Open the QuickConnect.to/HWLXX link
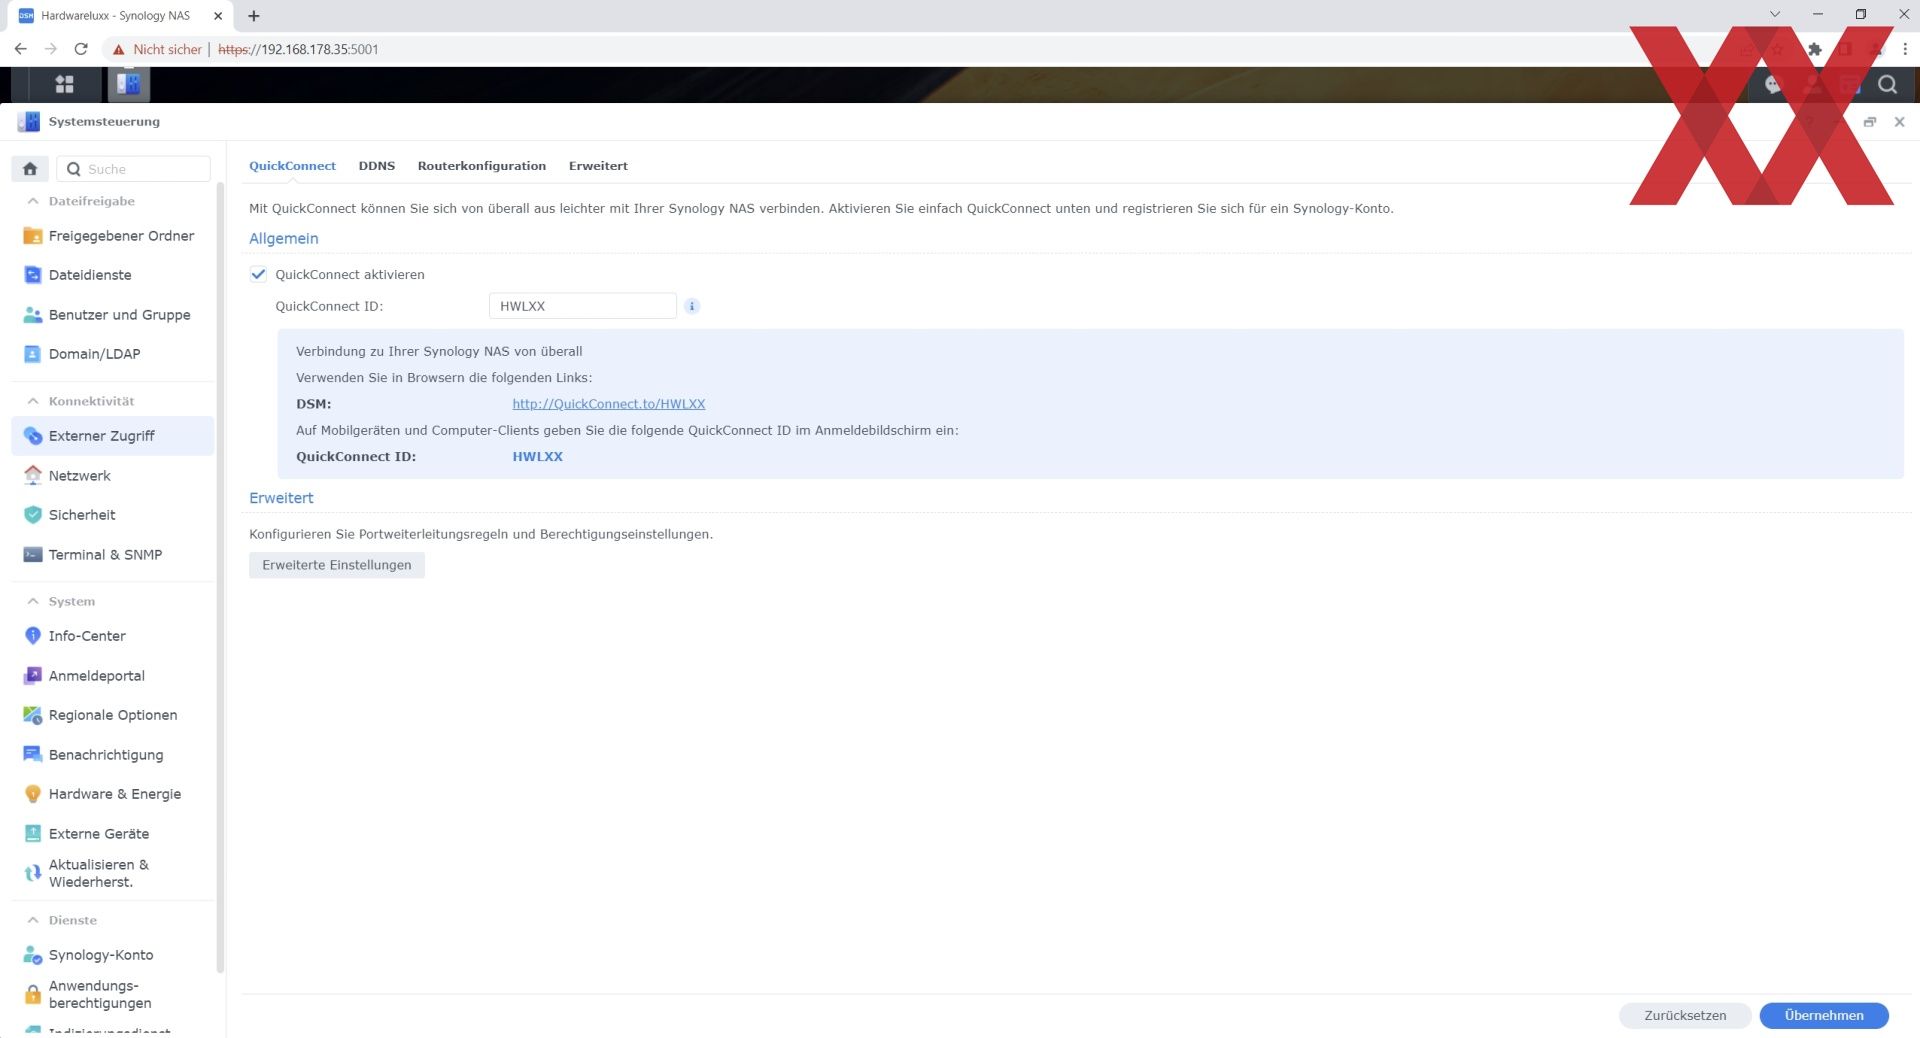This screenshot has height=1038, width=1920. tap(608, 404)
